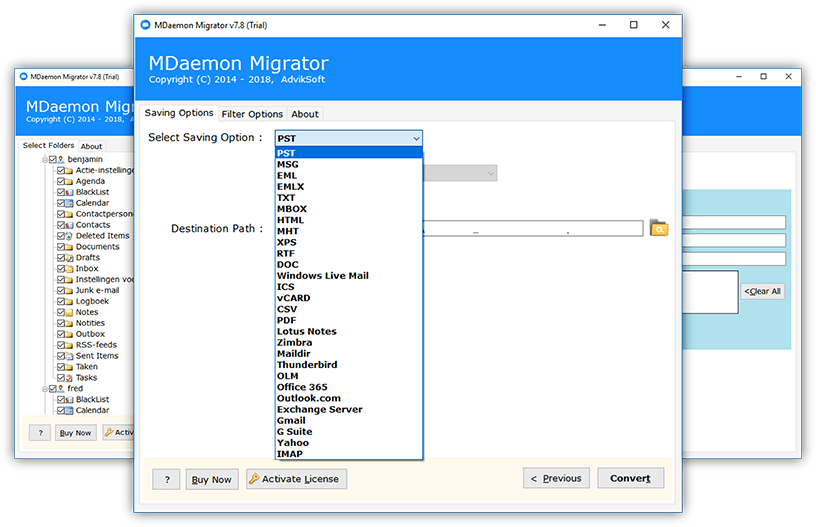Screen dimensions: 816x527
Task: Click the folder browse icon beside Destination Path
Action: click(659, 228)
